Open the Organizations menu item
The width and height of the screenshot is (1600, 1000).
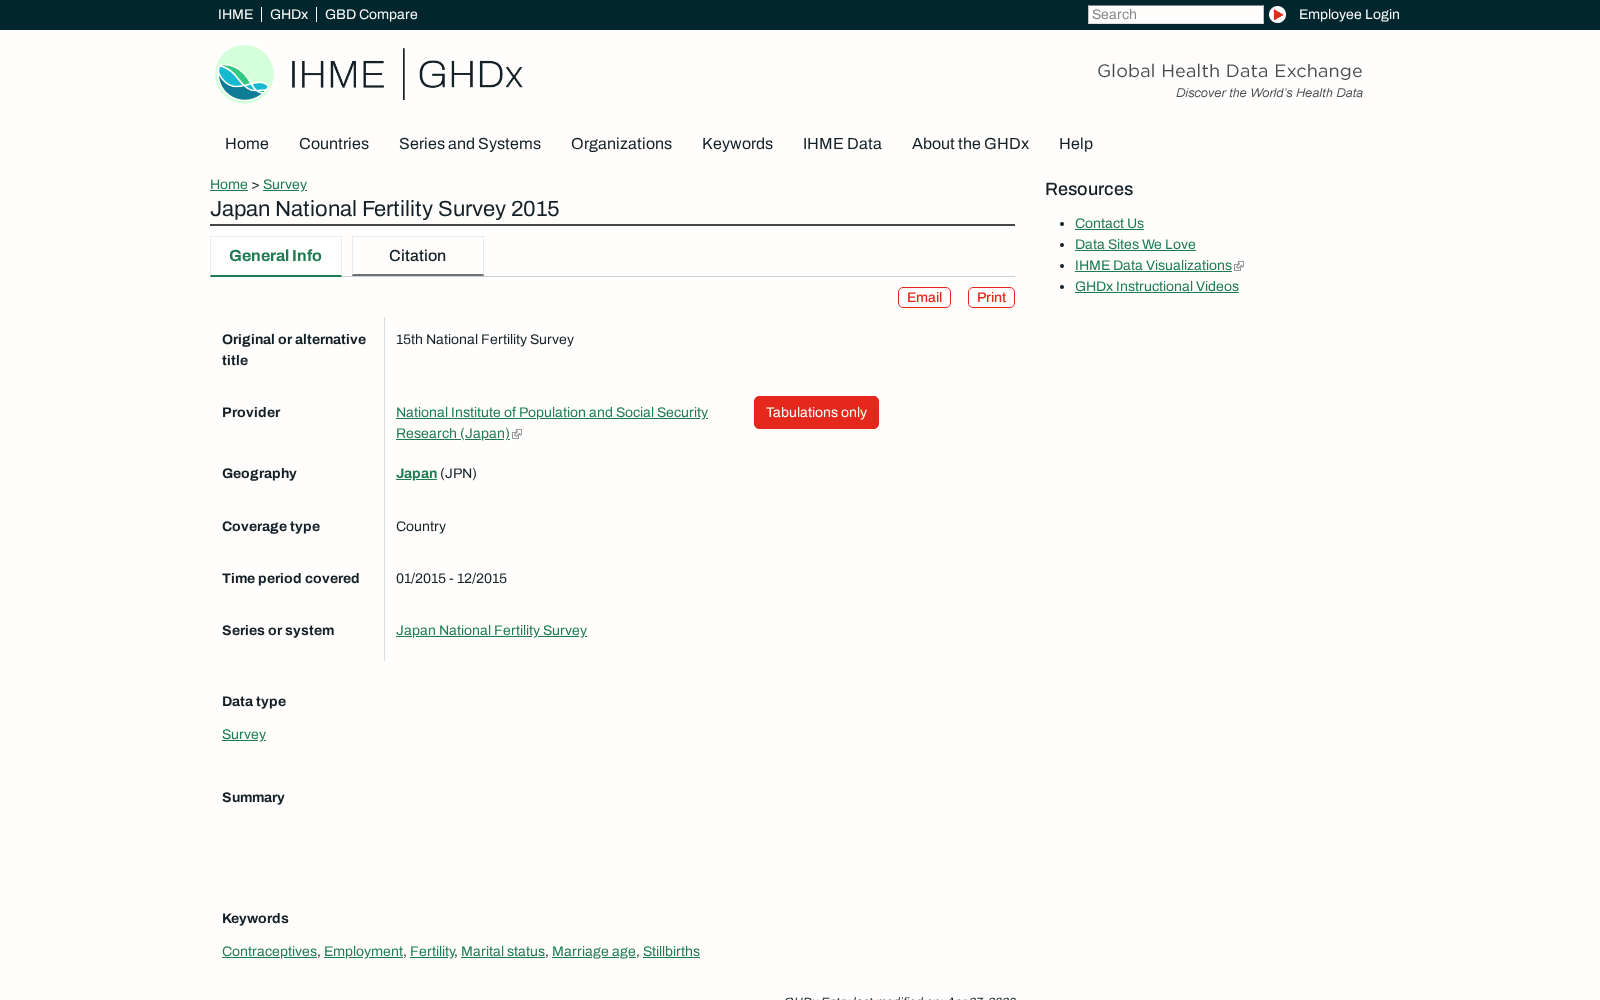pos(621,144)
